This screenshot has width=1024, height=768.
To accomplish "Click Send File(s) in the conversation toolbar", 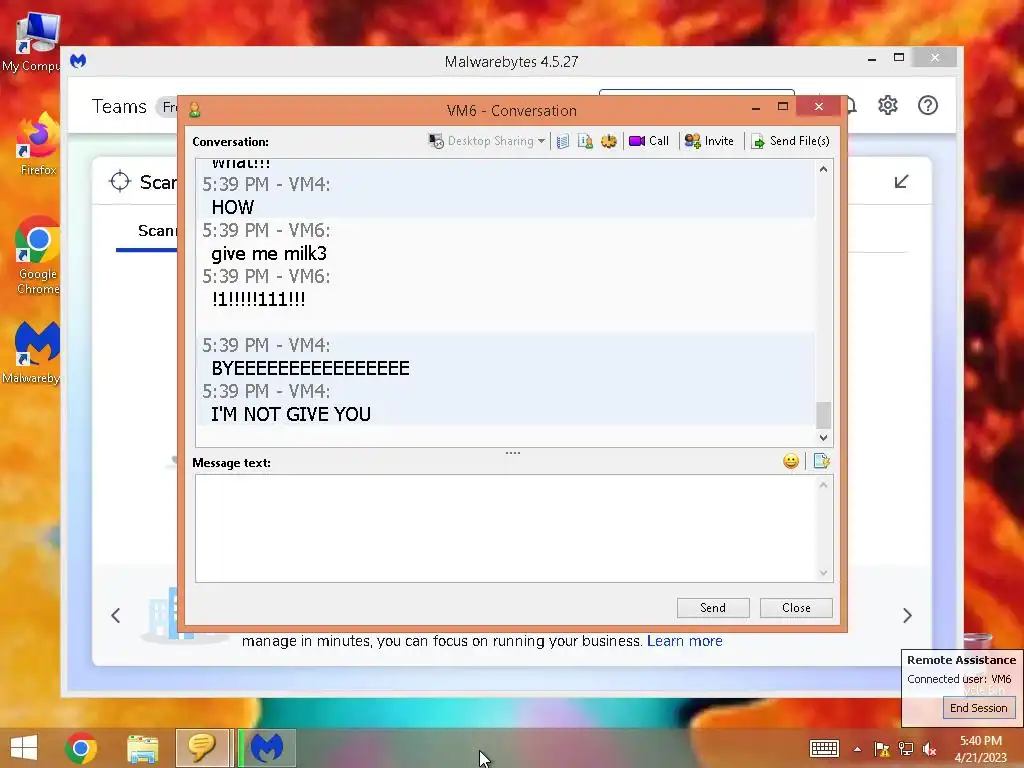I will [790, 141].
